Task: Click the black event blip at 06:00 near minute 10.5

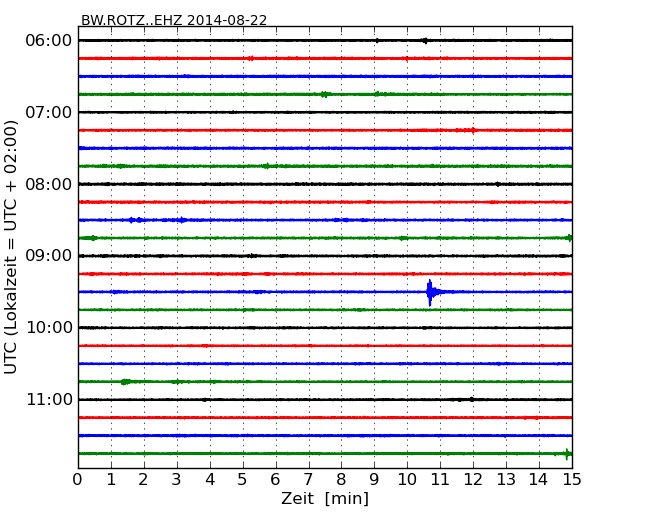Action: [x=425, y=41]
